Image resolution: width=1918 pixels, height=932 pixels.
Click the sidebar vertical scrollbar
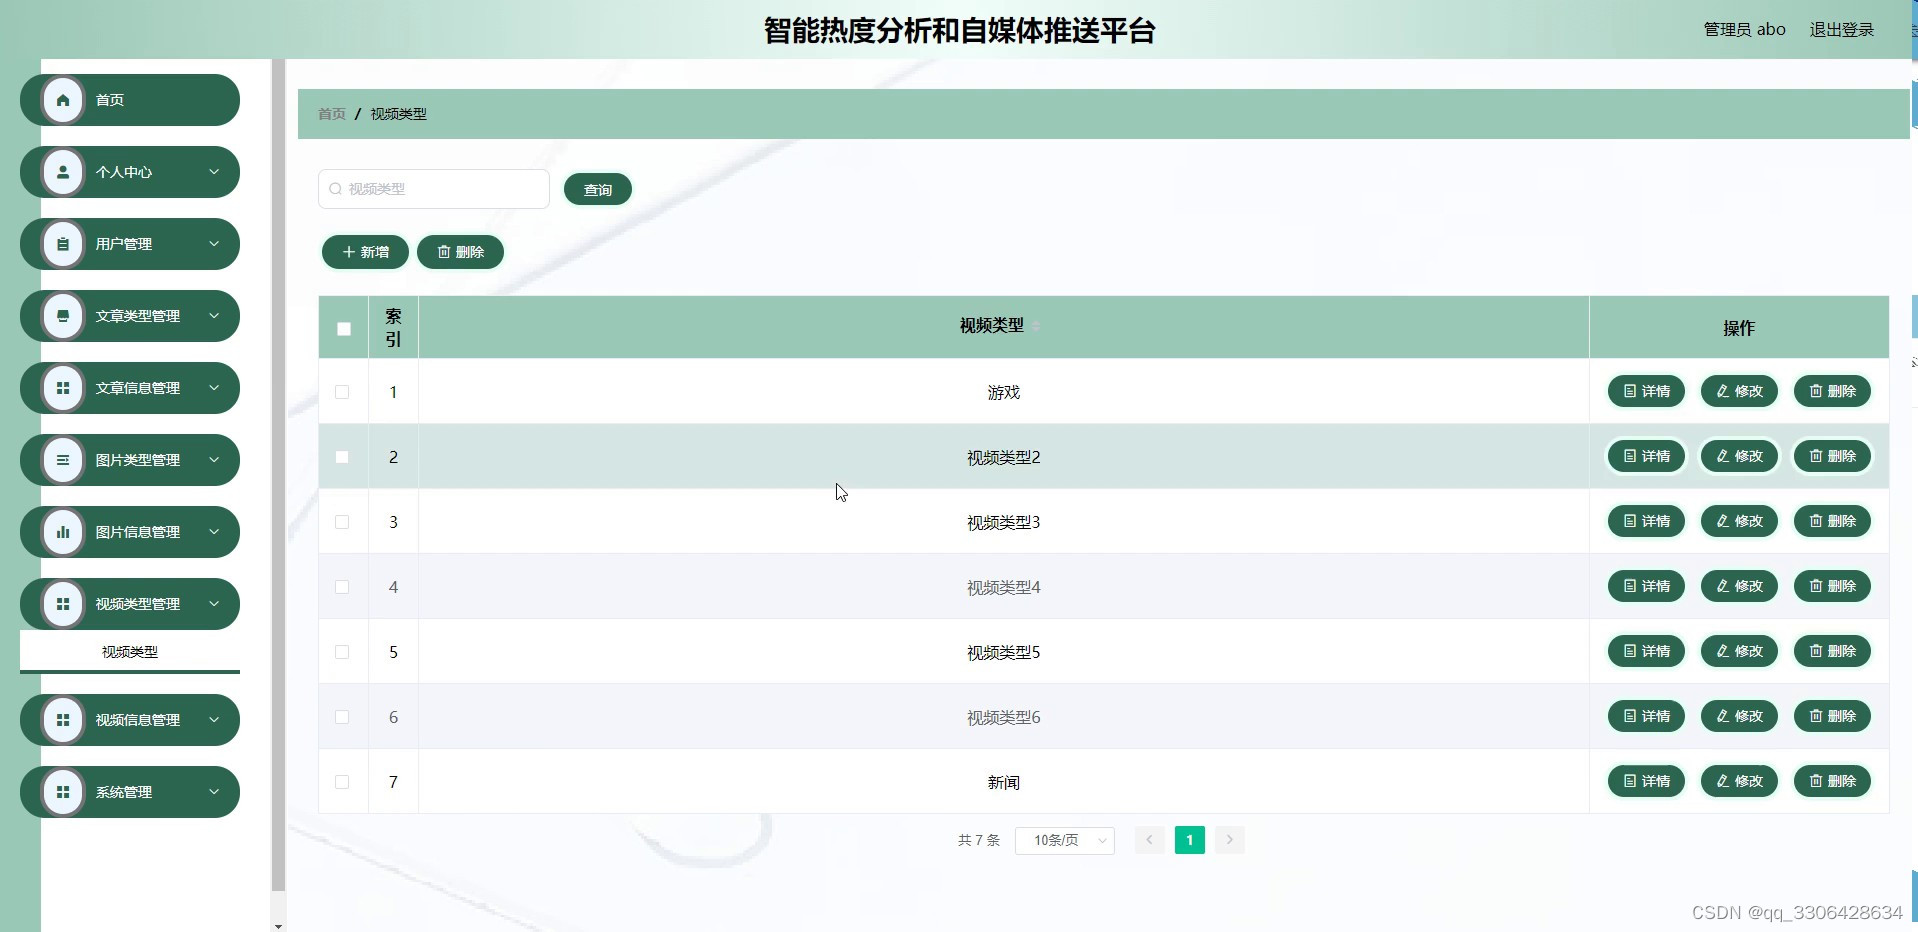coord(278,475)
